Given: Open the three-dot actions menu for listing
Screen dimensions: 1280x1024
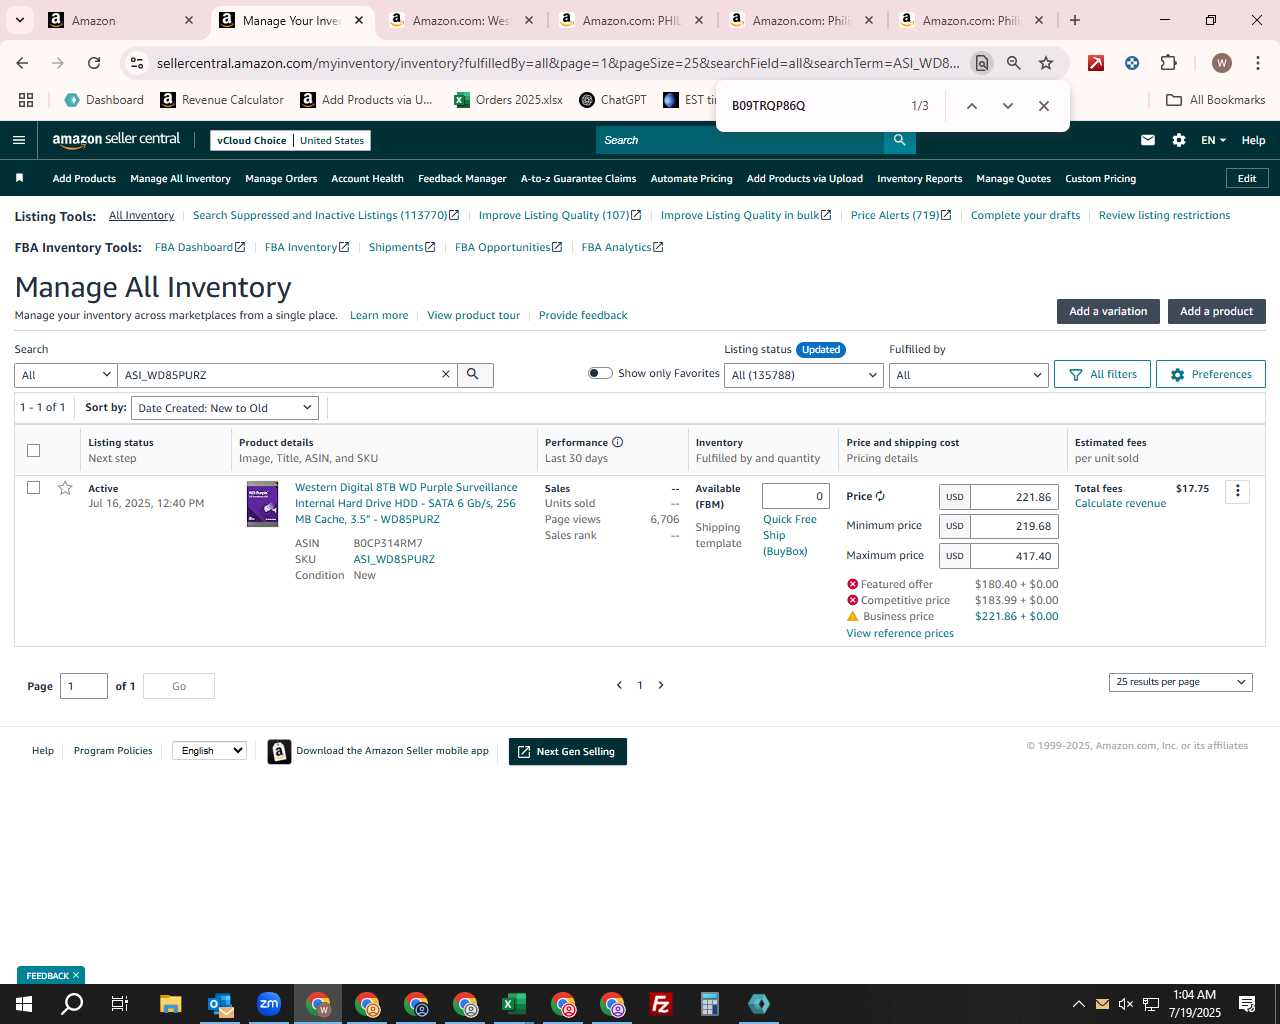Looking at the screenshot, I should 1238,491.
